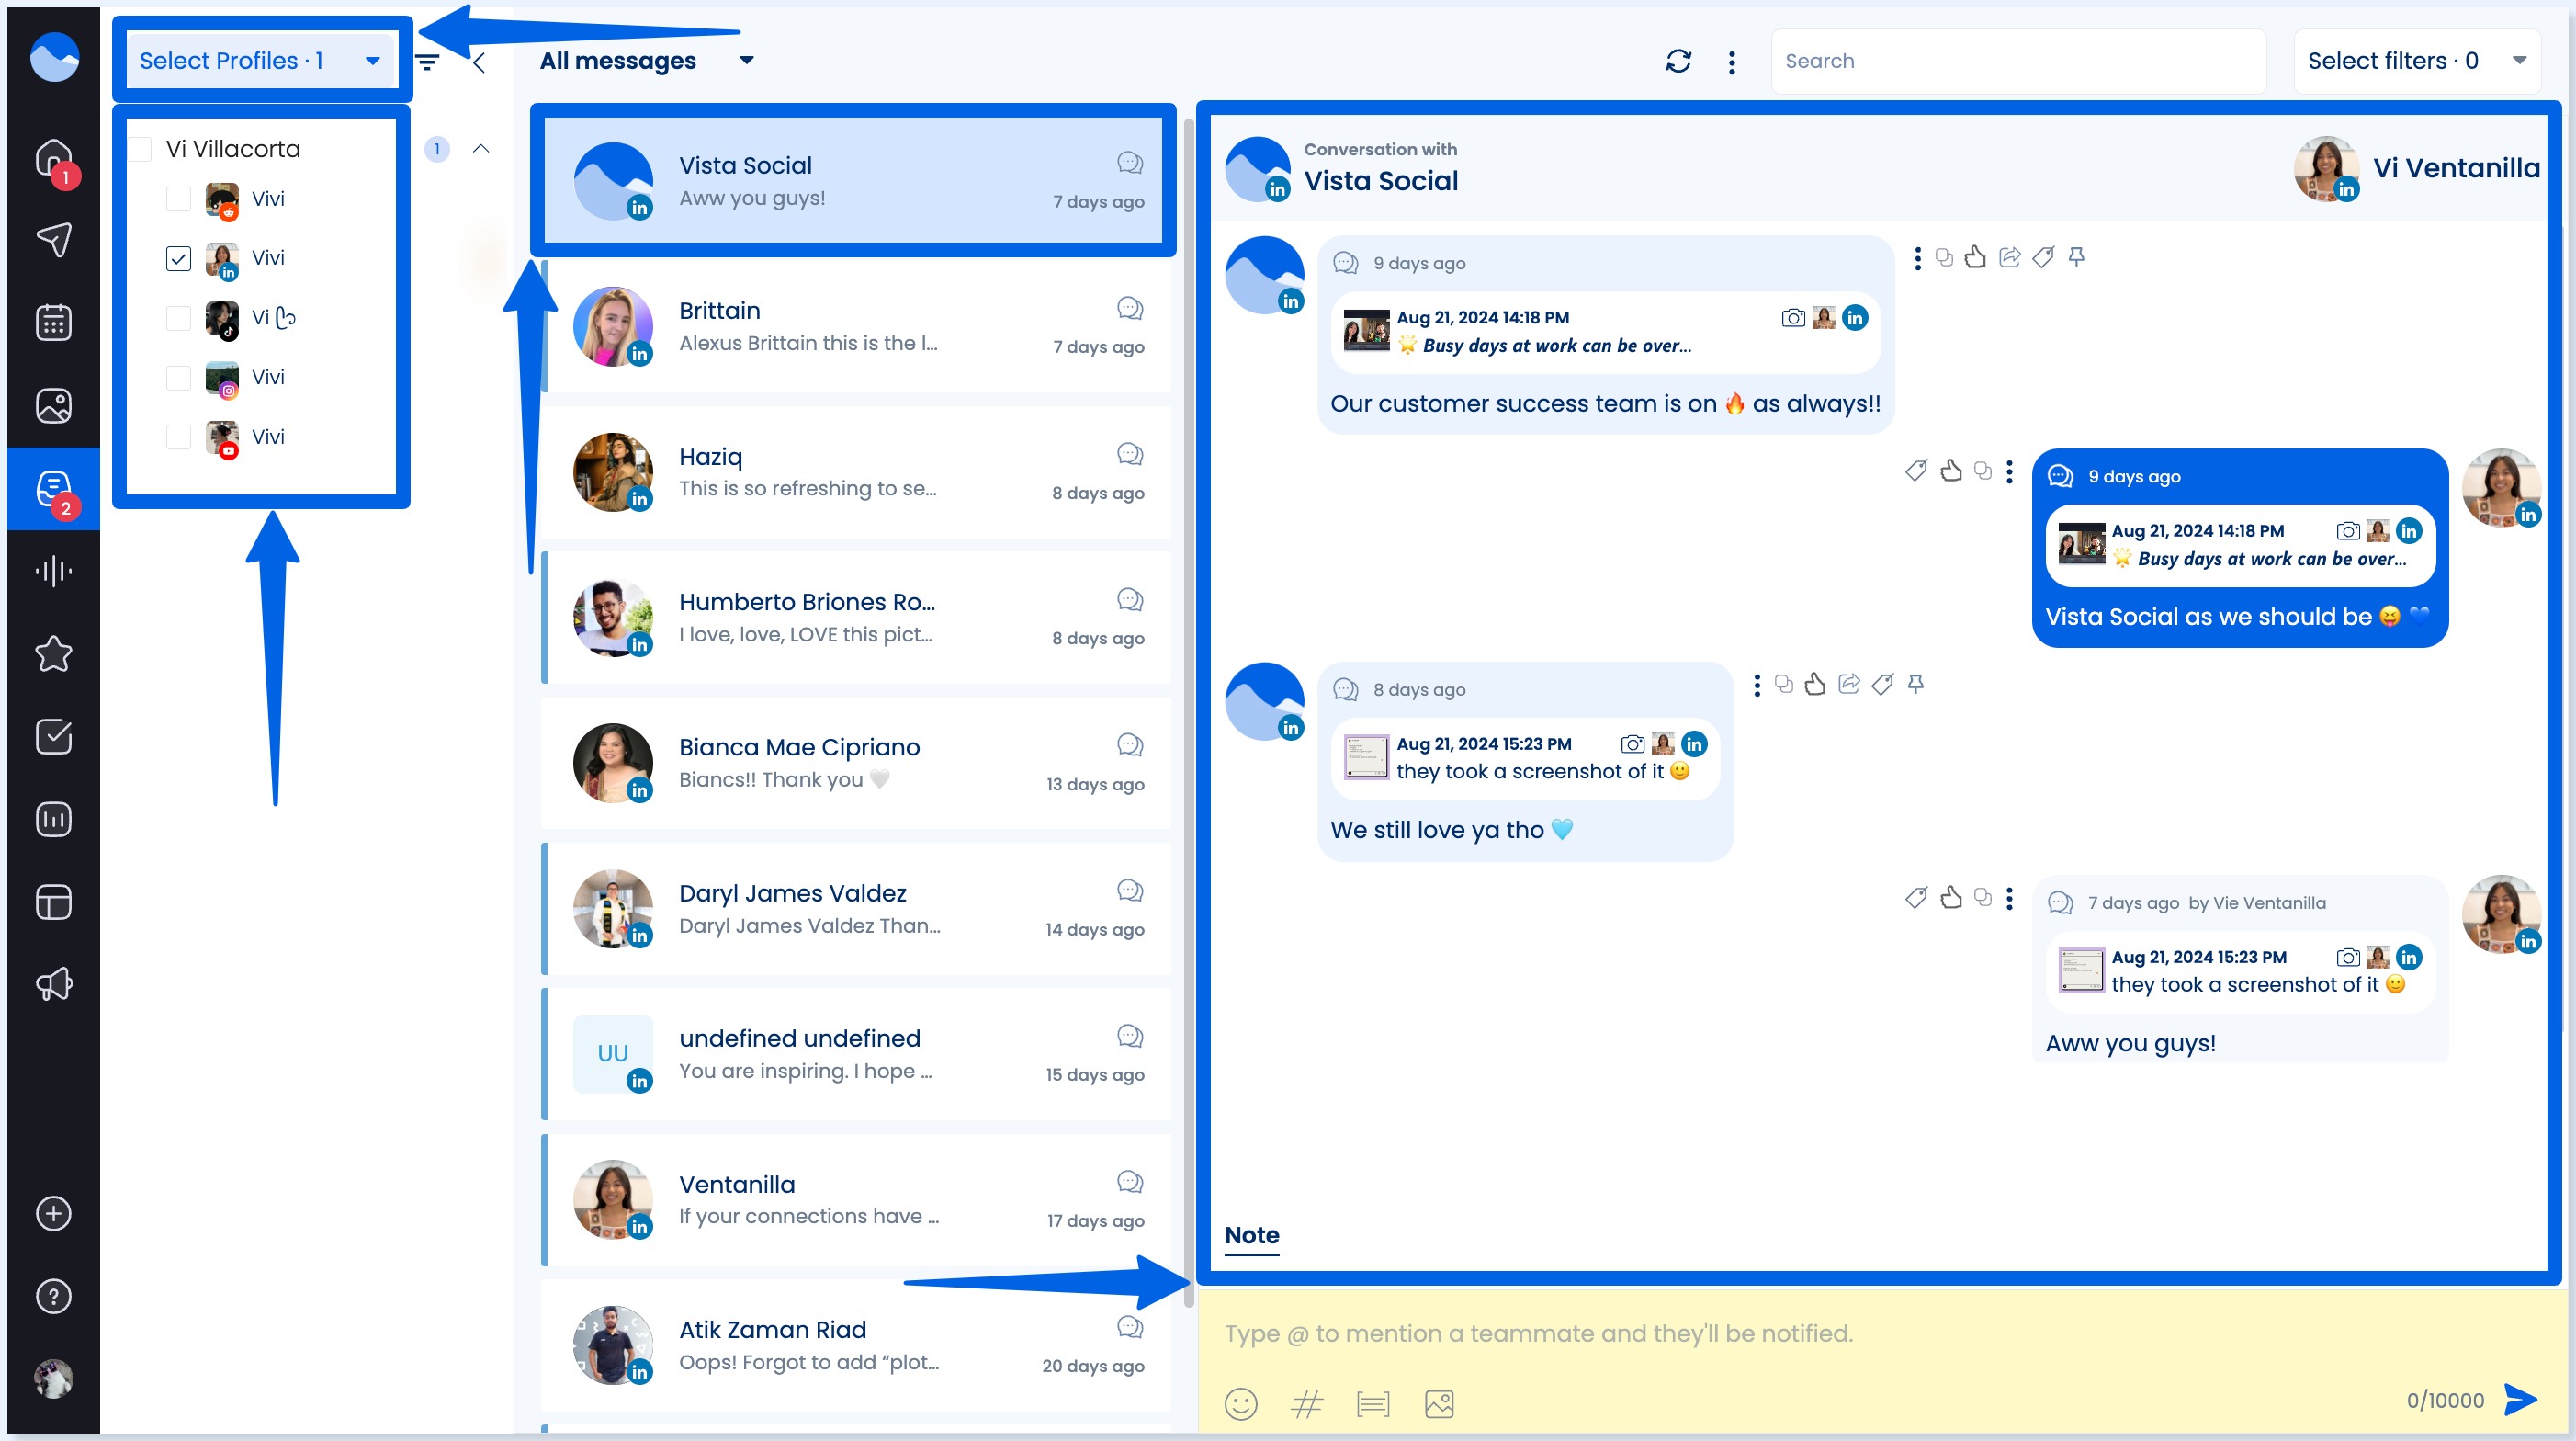Image resolution: width=2576 pixels, height=1441 pixels.
Task: Switch to the Note tab
Action: coord(1251,1236)
